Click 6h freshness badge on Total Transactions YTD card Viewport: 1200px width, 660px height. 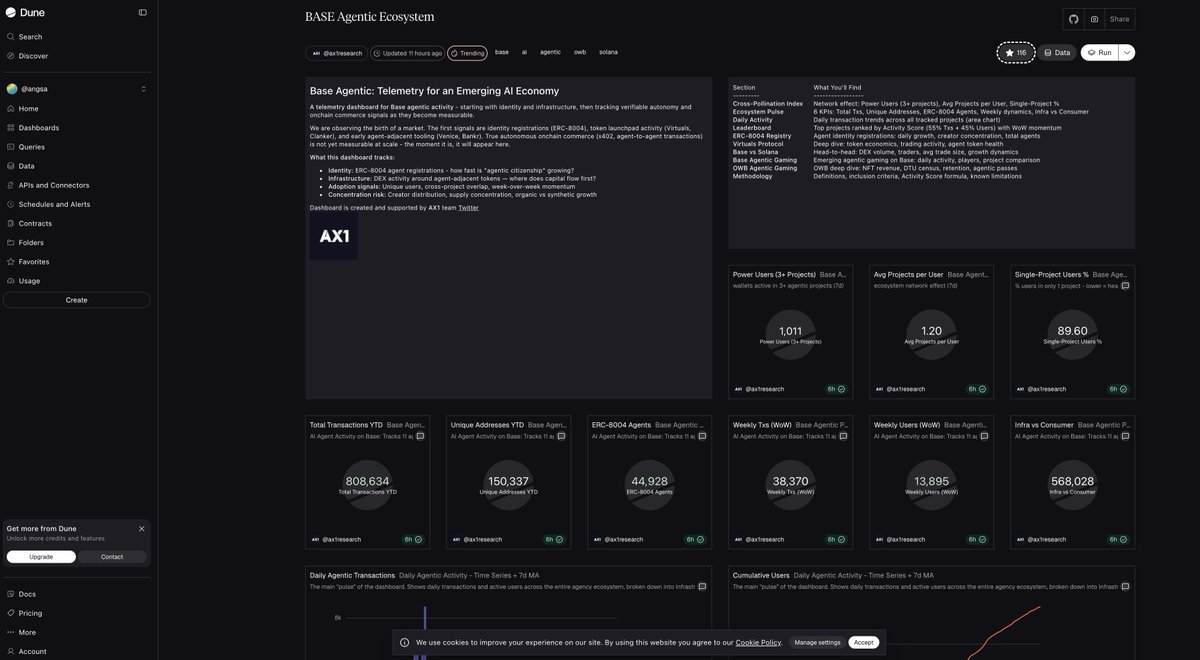pos(413,539)
